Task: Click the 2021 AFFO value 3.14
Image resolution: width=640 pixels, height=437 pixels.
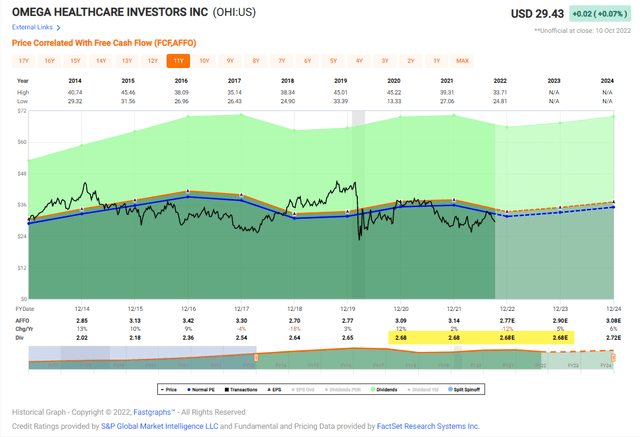Action: tap(454, 321)
